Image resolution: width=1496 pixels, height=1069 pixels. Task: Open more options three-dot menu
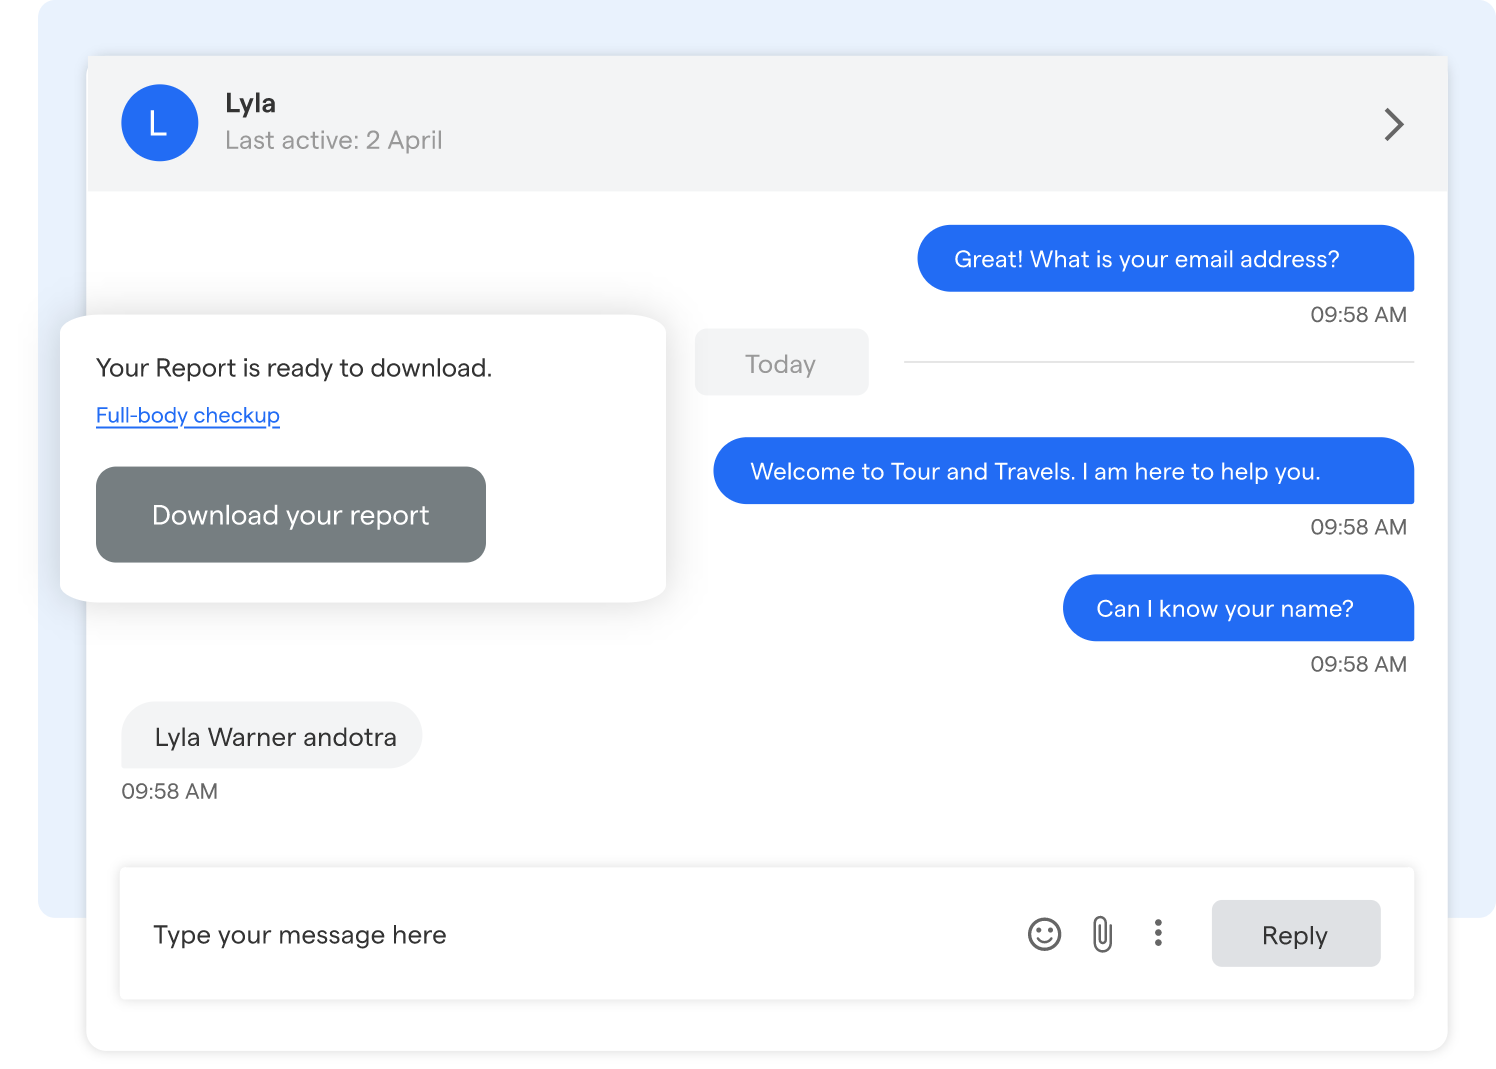(x=1158, y=933)
